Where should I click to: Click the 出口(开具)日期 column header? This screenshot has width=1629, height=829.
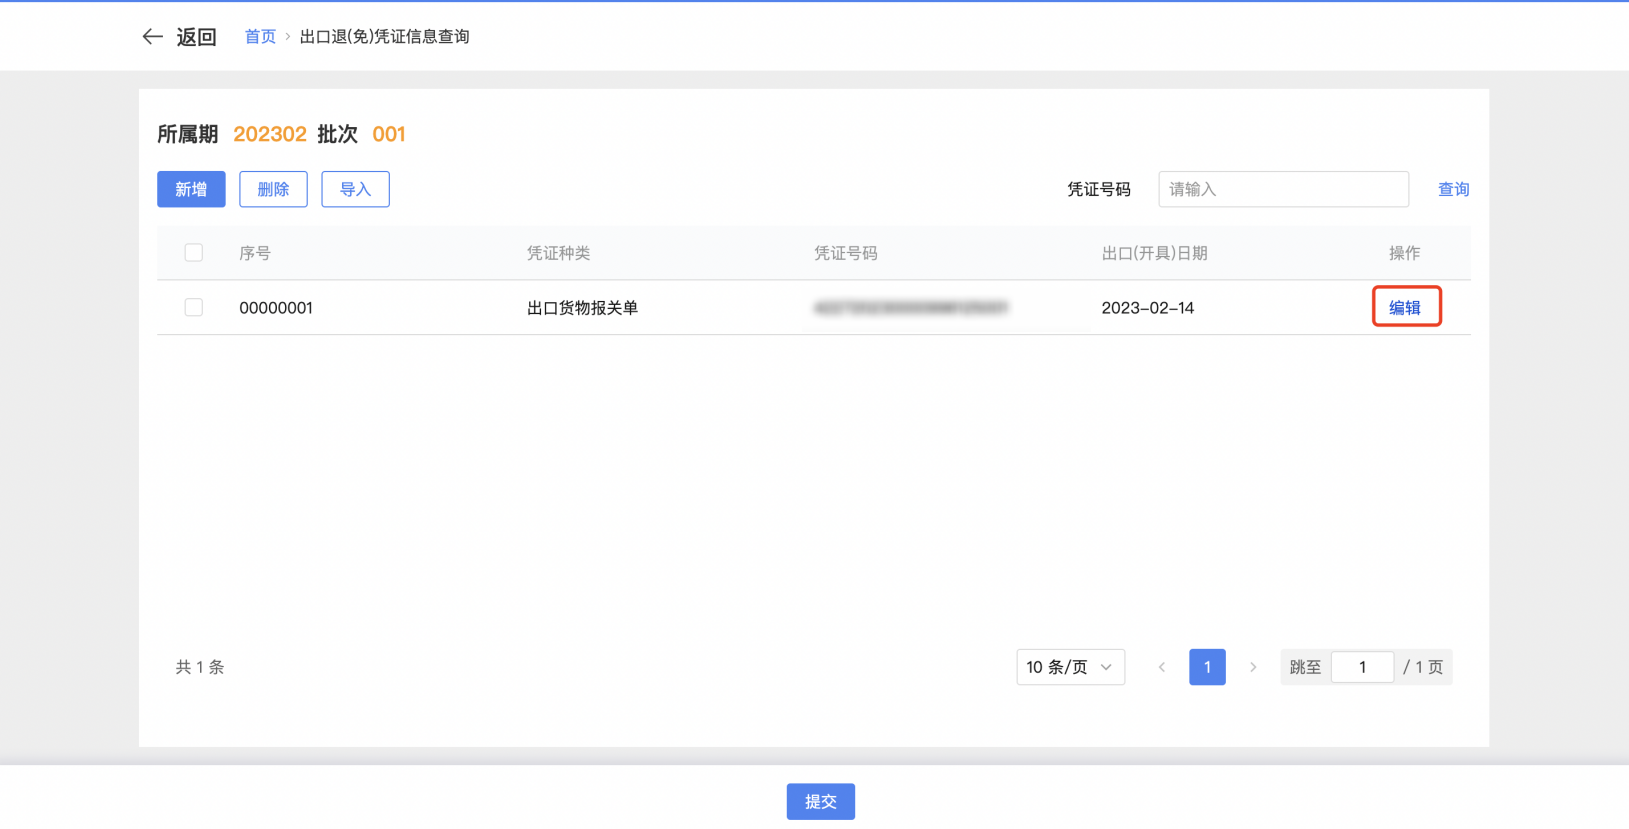1154,253
